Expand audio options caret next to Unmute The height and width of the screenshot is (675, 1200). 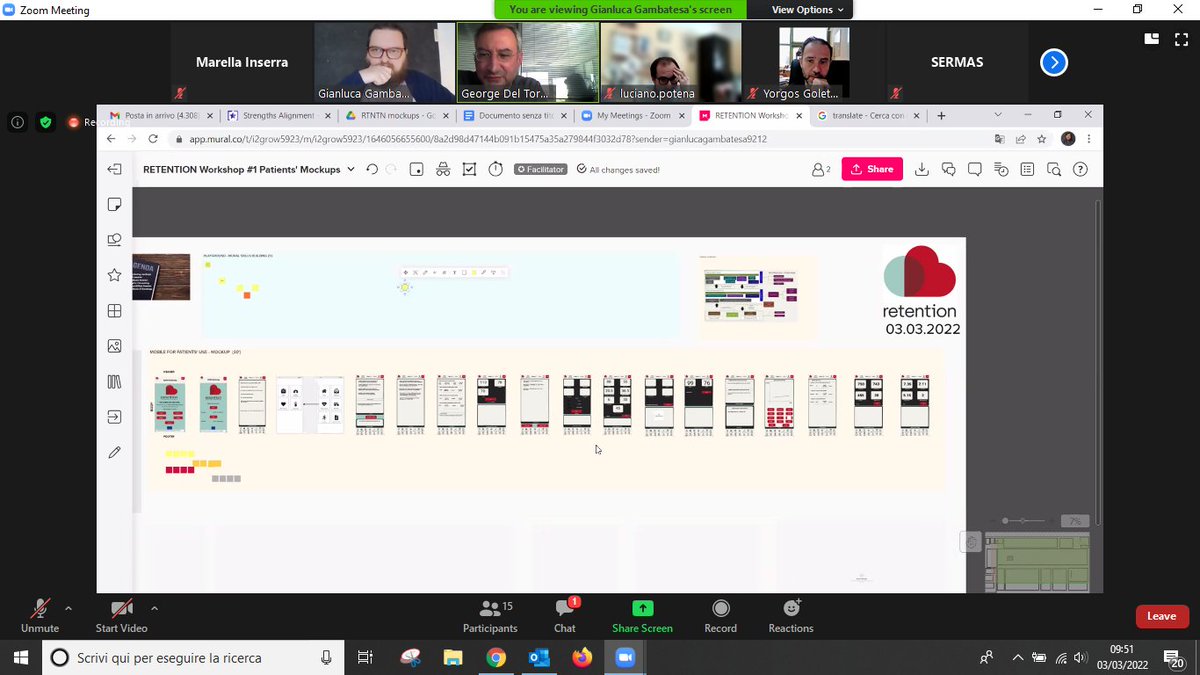[68, 608]
